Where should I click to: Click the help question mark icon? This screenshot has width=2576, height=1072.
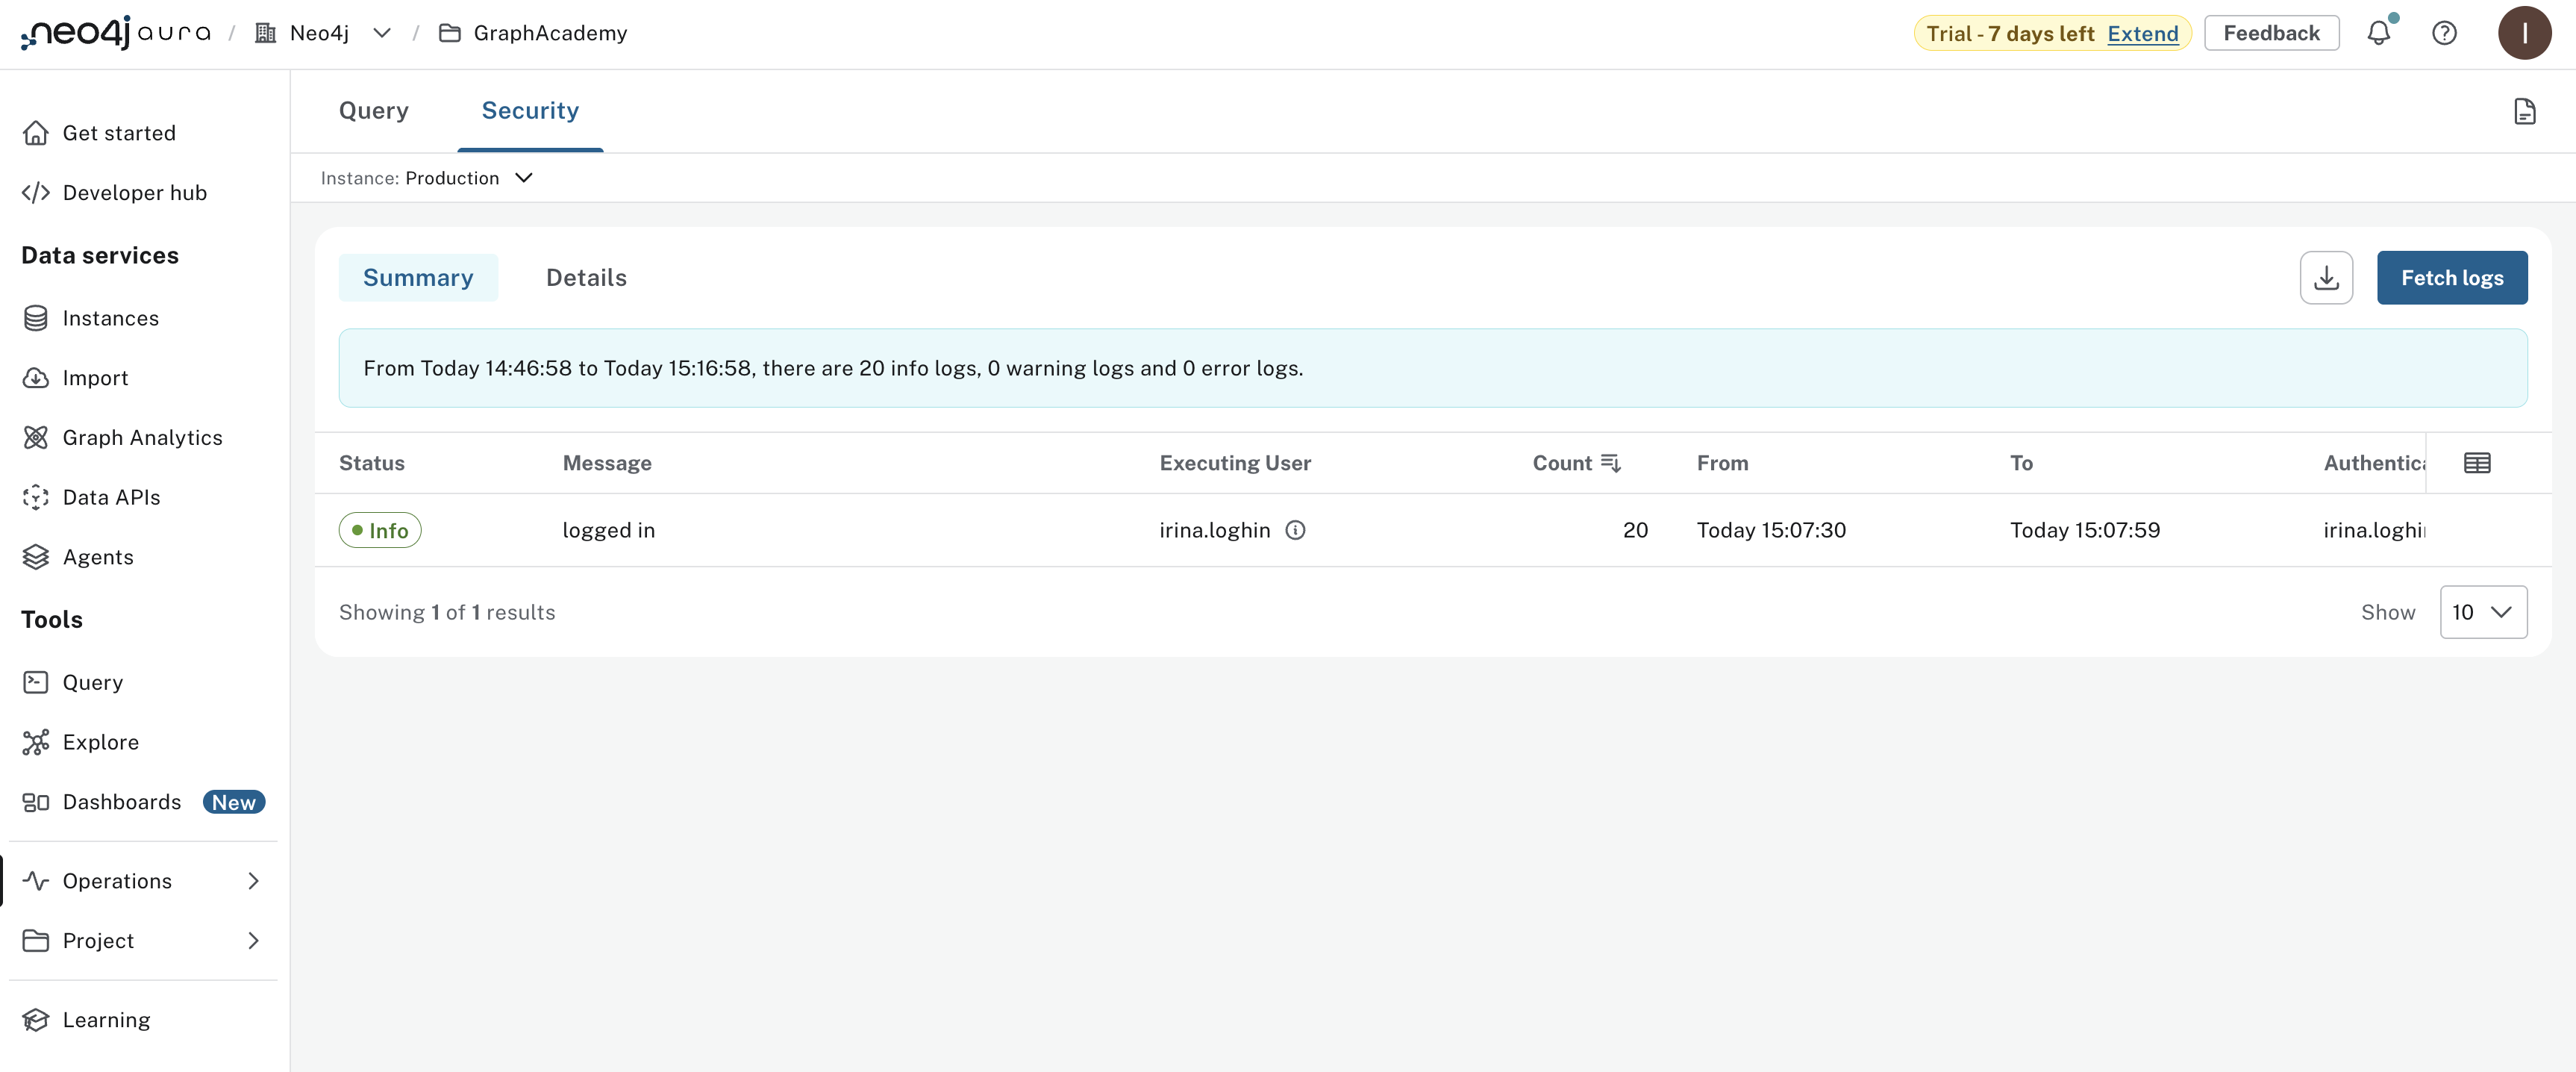(x=2445, y=33)
